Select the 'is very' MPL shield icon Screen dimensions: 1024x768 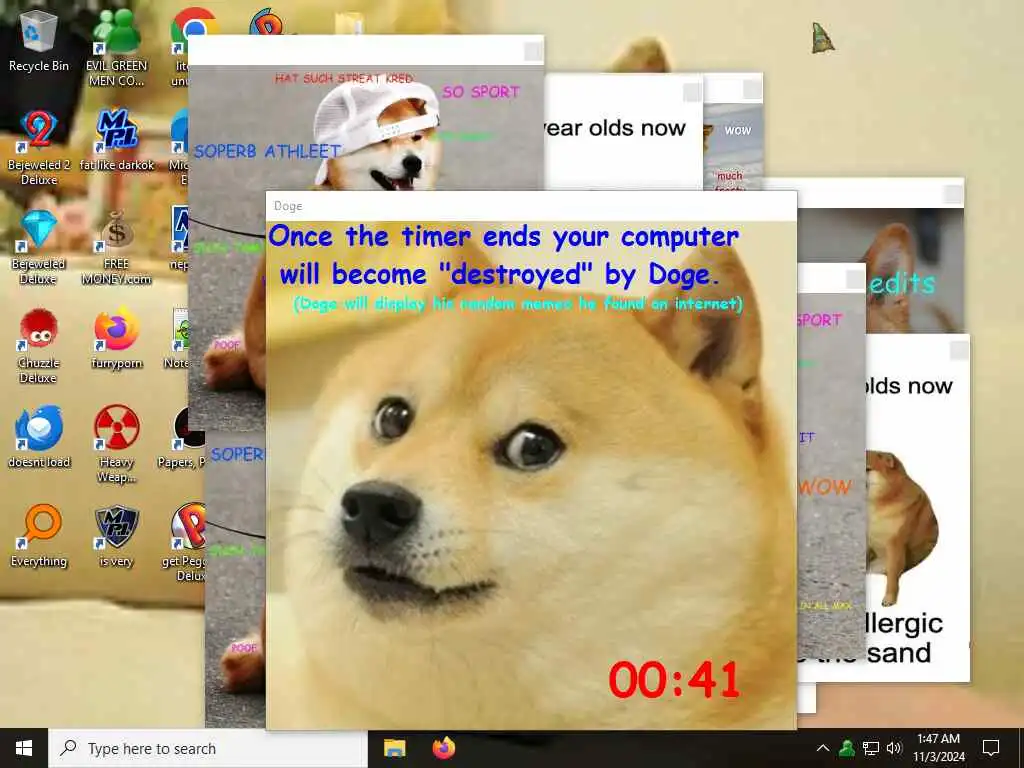tap(116, 537)
